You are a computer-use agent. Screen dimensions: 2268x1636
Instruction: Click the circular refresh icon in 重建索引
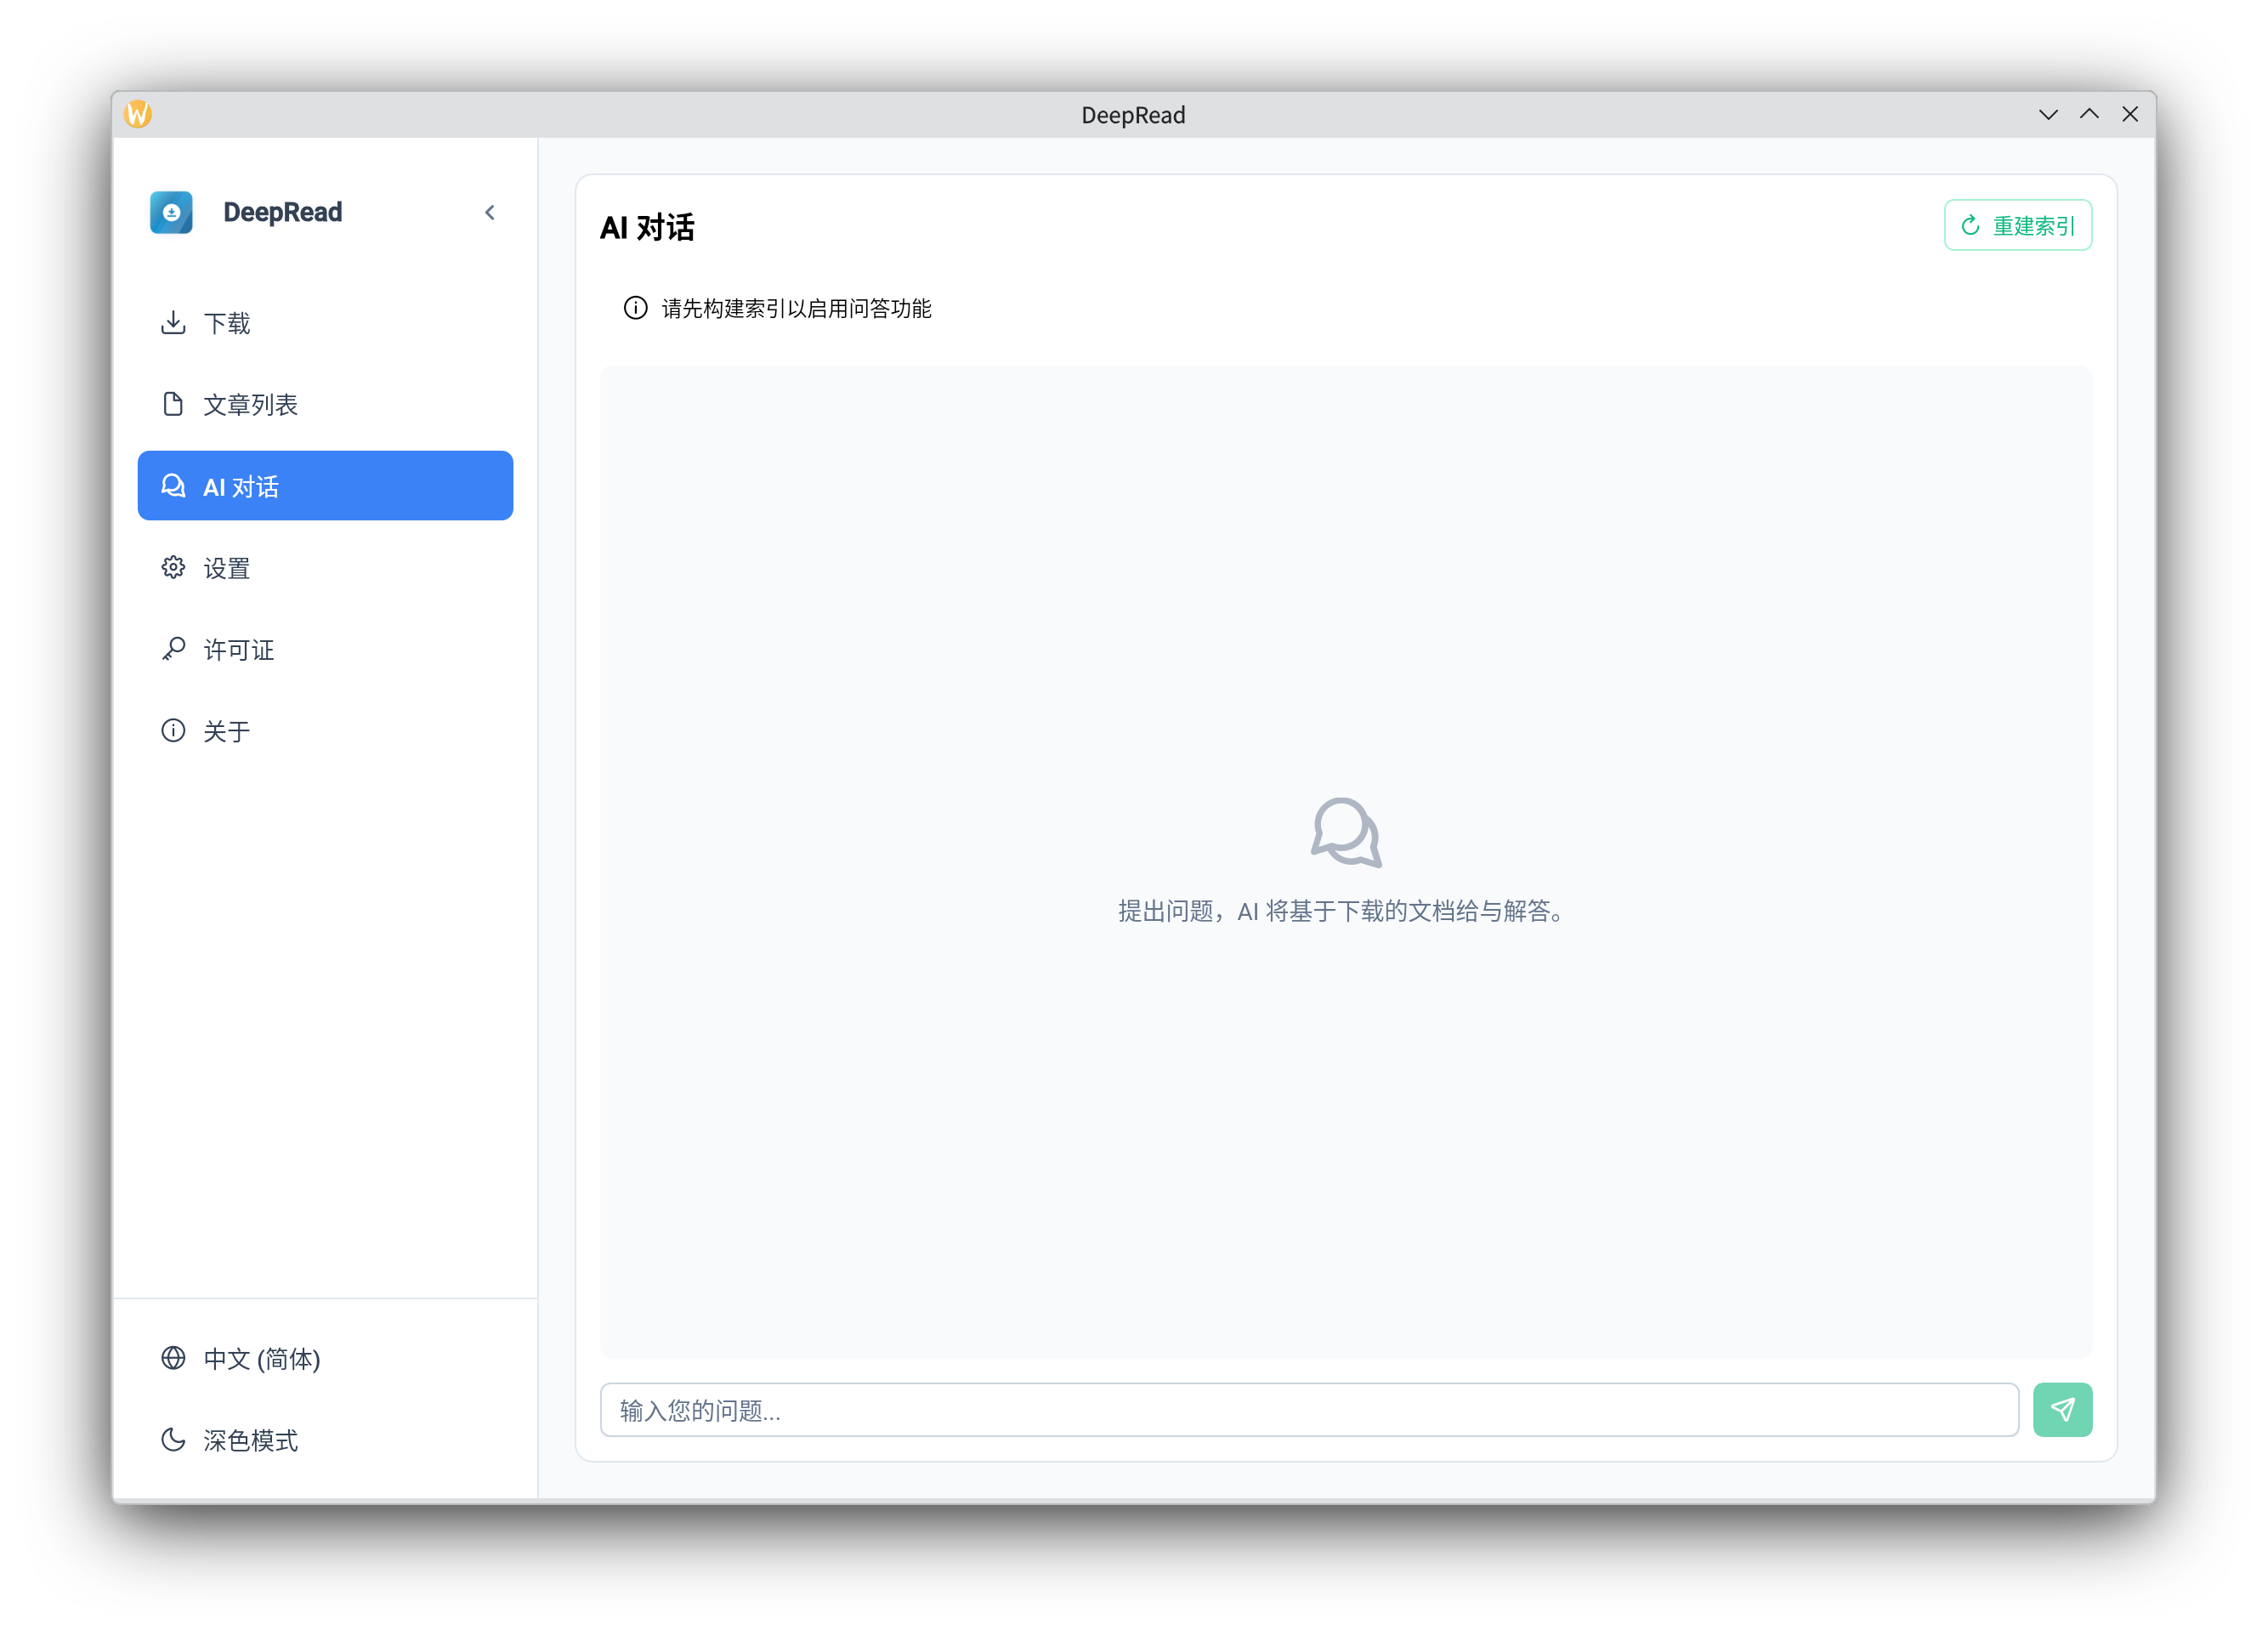click(1970, 225)
